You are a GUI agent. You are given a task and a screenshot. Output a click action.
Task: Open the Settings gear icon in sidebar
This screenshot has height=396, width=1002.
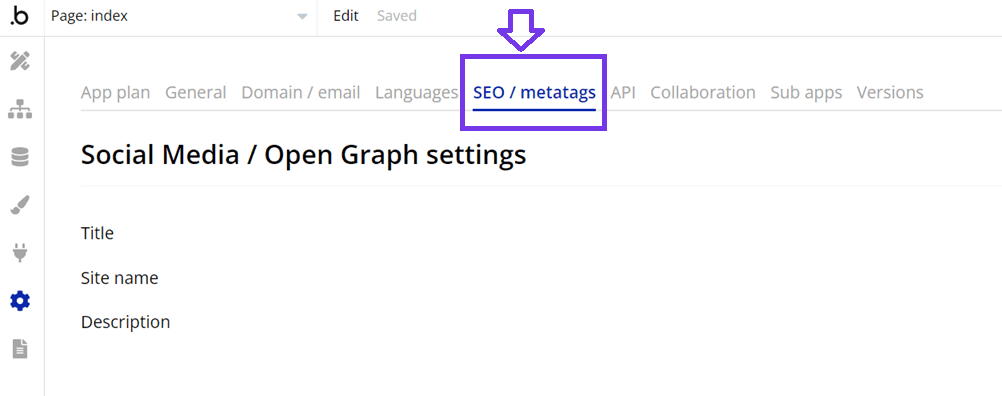[20, 300]
